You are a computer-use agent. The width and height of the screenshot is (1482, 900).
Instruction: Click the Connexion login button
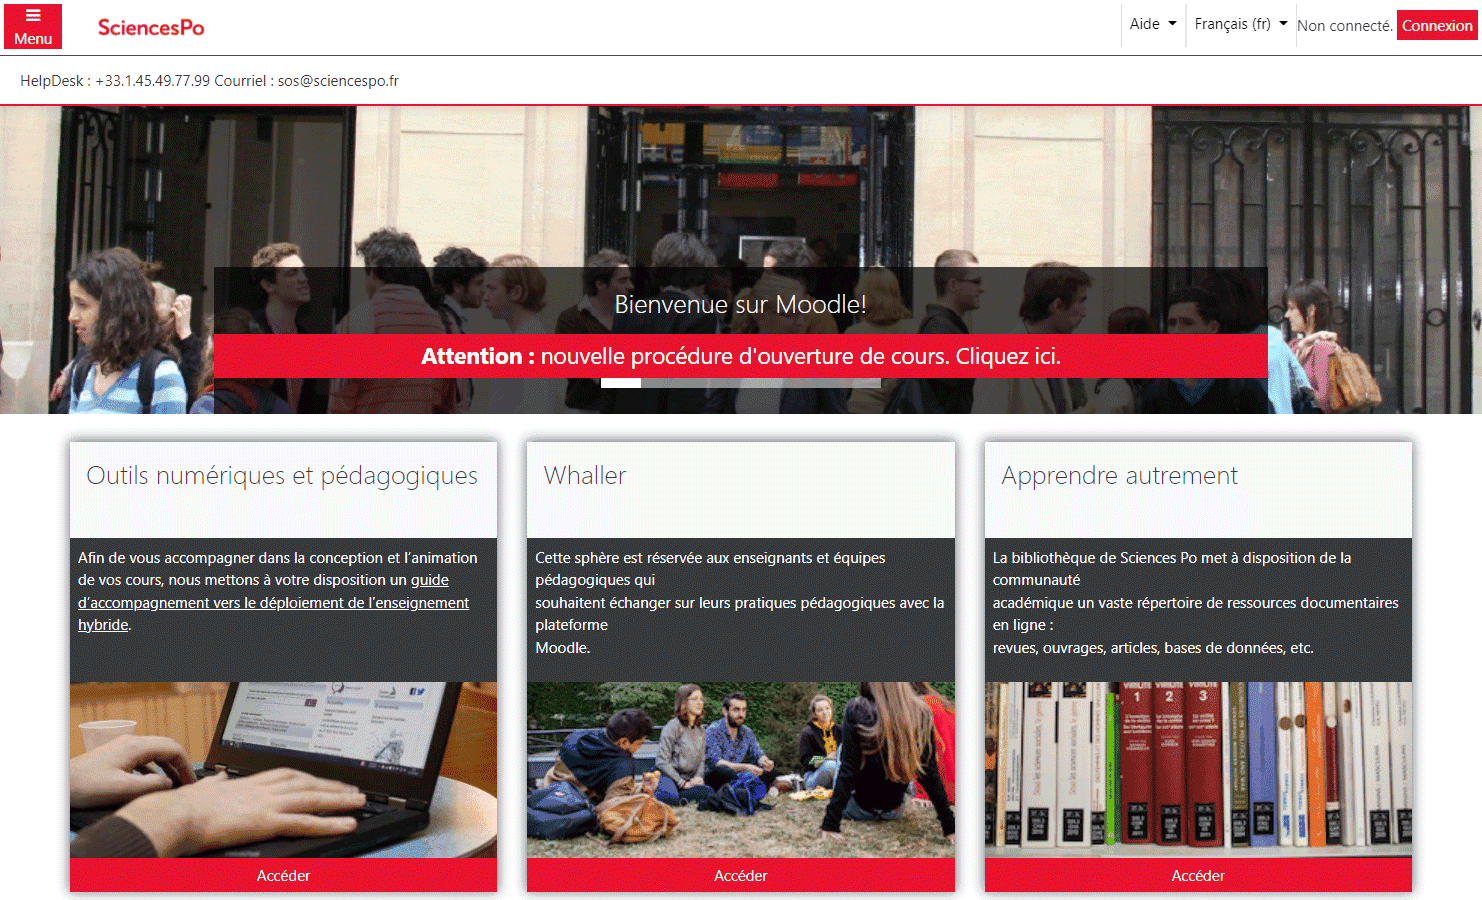tap(1437, 26)
